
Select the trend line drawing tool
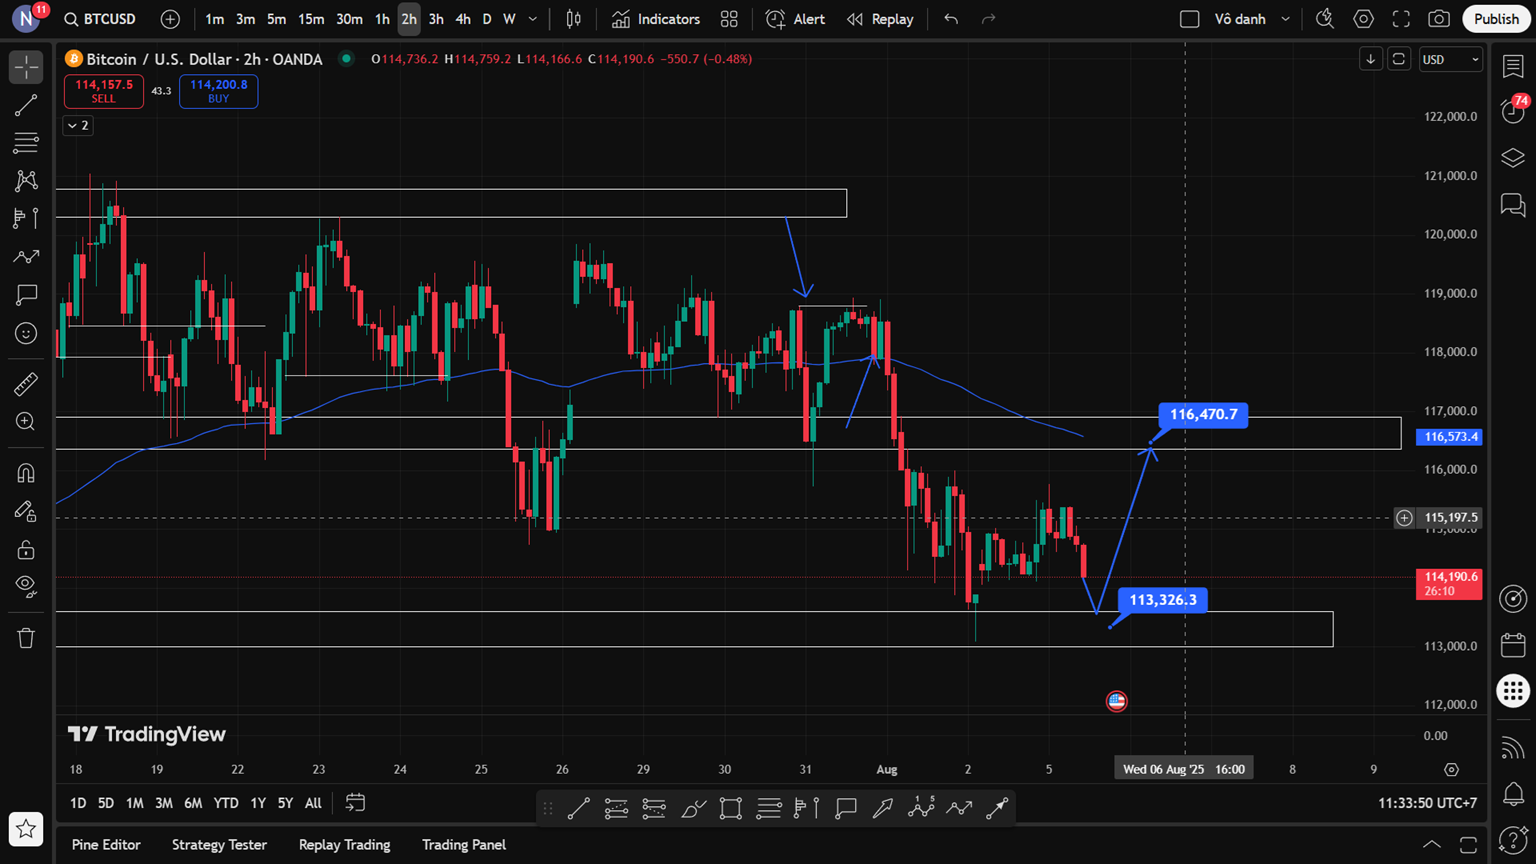[26, 105]
